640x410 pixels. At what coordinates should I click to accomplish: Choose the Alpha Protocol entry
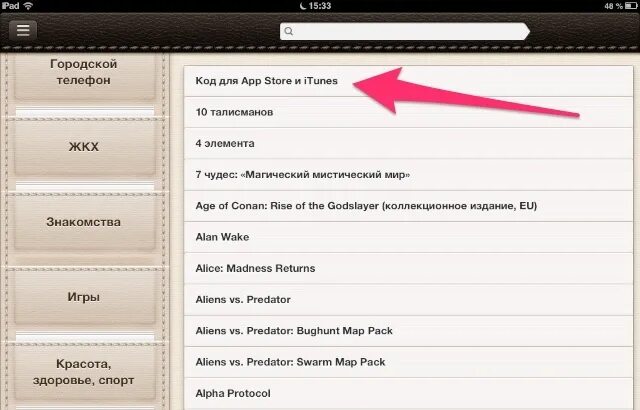[408, 393]
